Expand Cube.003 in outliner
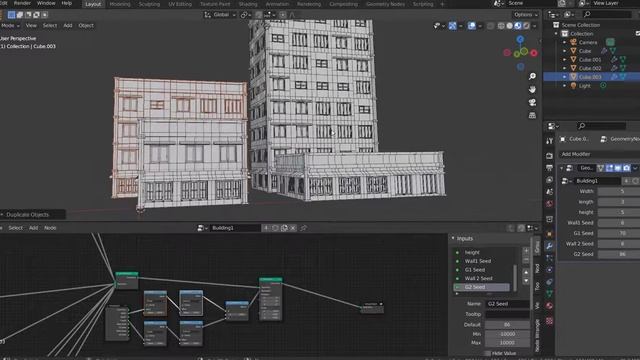640x360 pixels. point(564,77)
